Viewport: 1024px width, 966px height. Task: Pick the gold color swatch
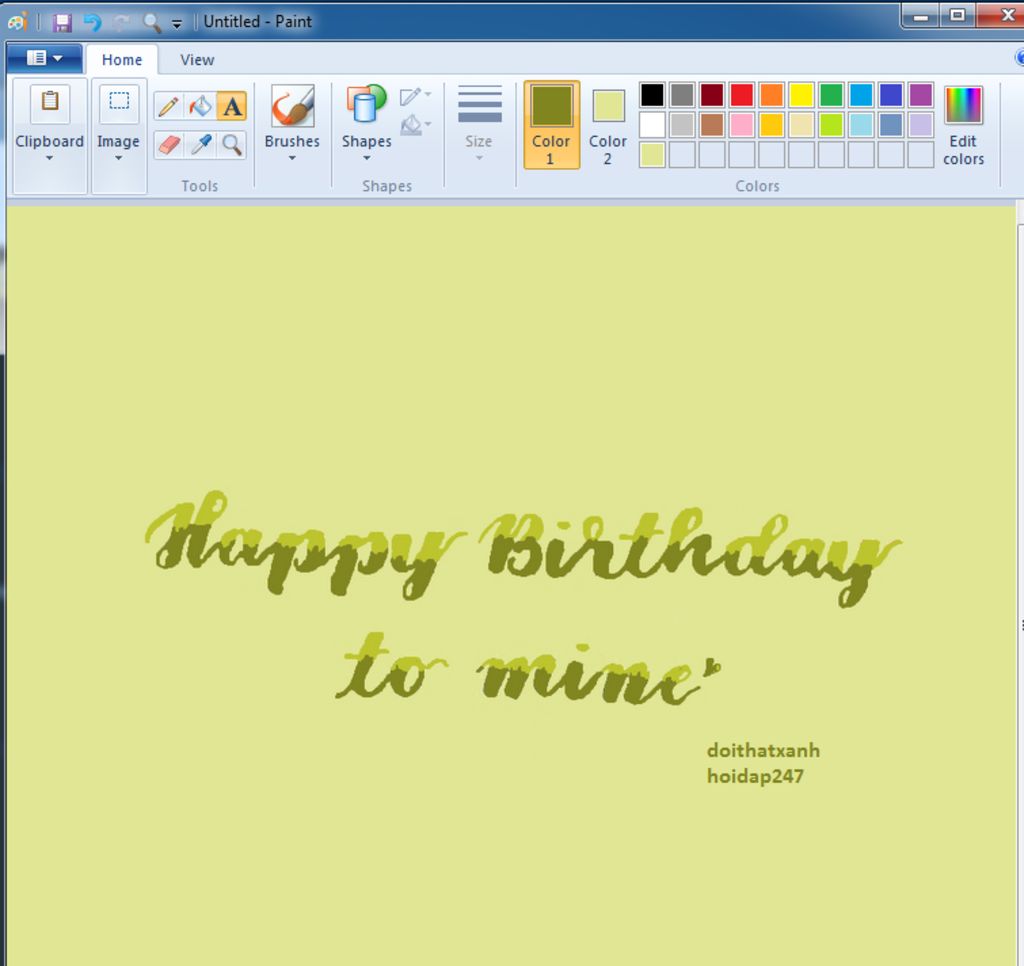click(x=771, y=125)
